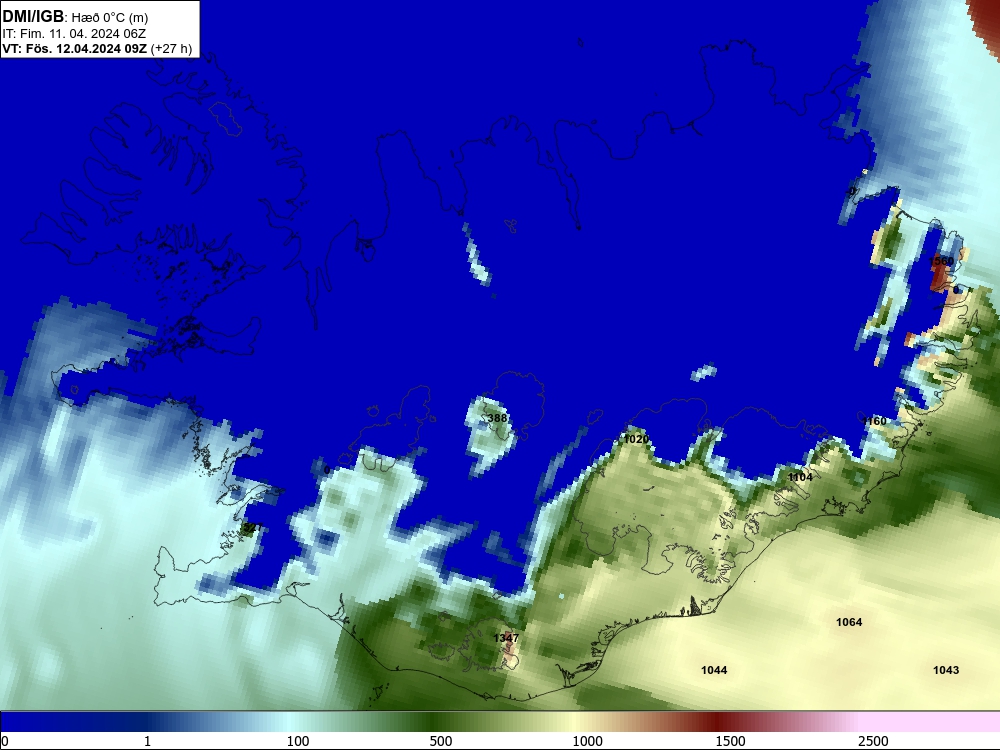The height and width of the screenshot is (750, 1000).
Task: Click the 'VT: Fös. 12.04.2024 09Z (+27 h)' line
Action: point(97,48)
